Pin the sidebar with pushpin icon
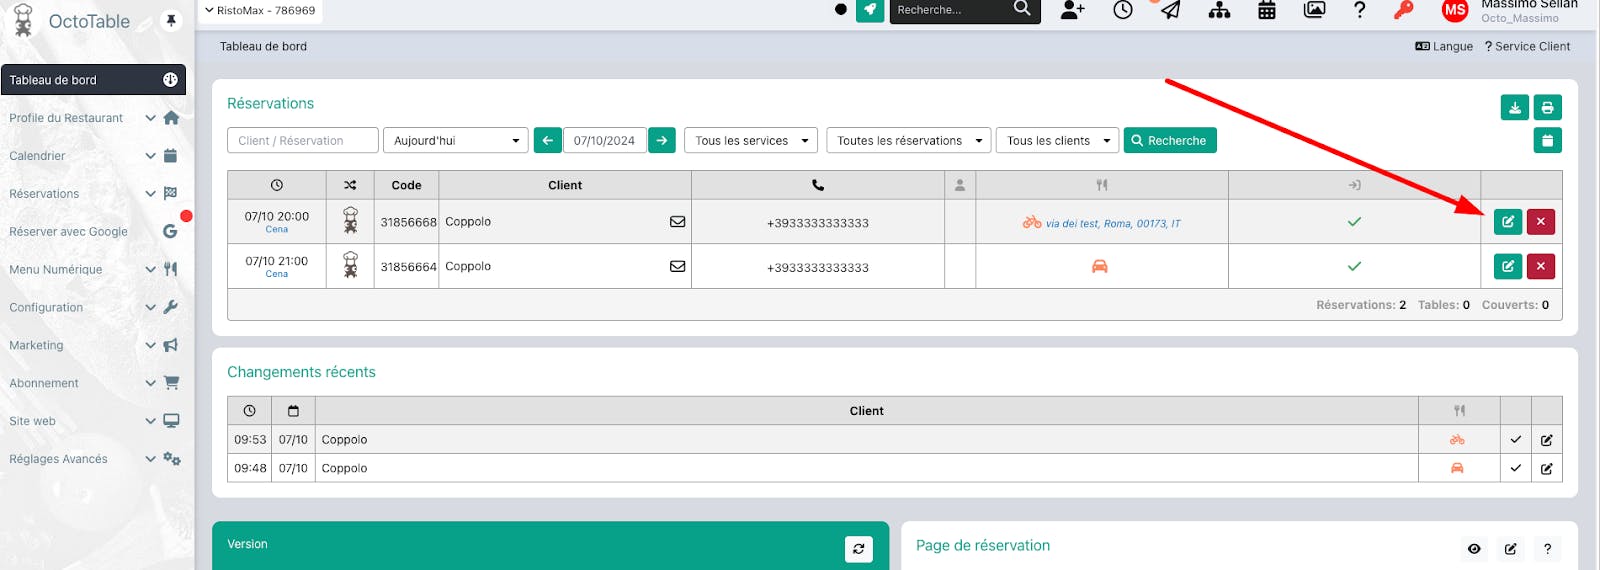The height and width of the screenshot is (570, 1600). [171, 21]
